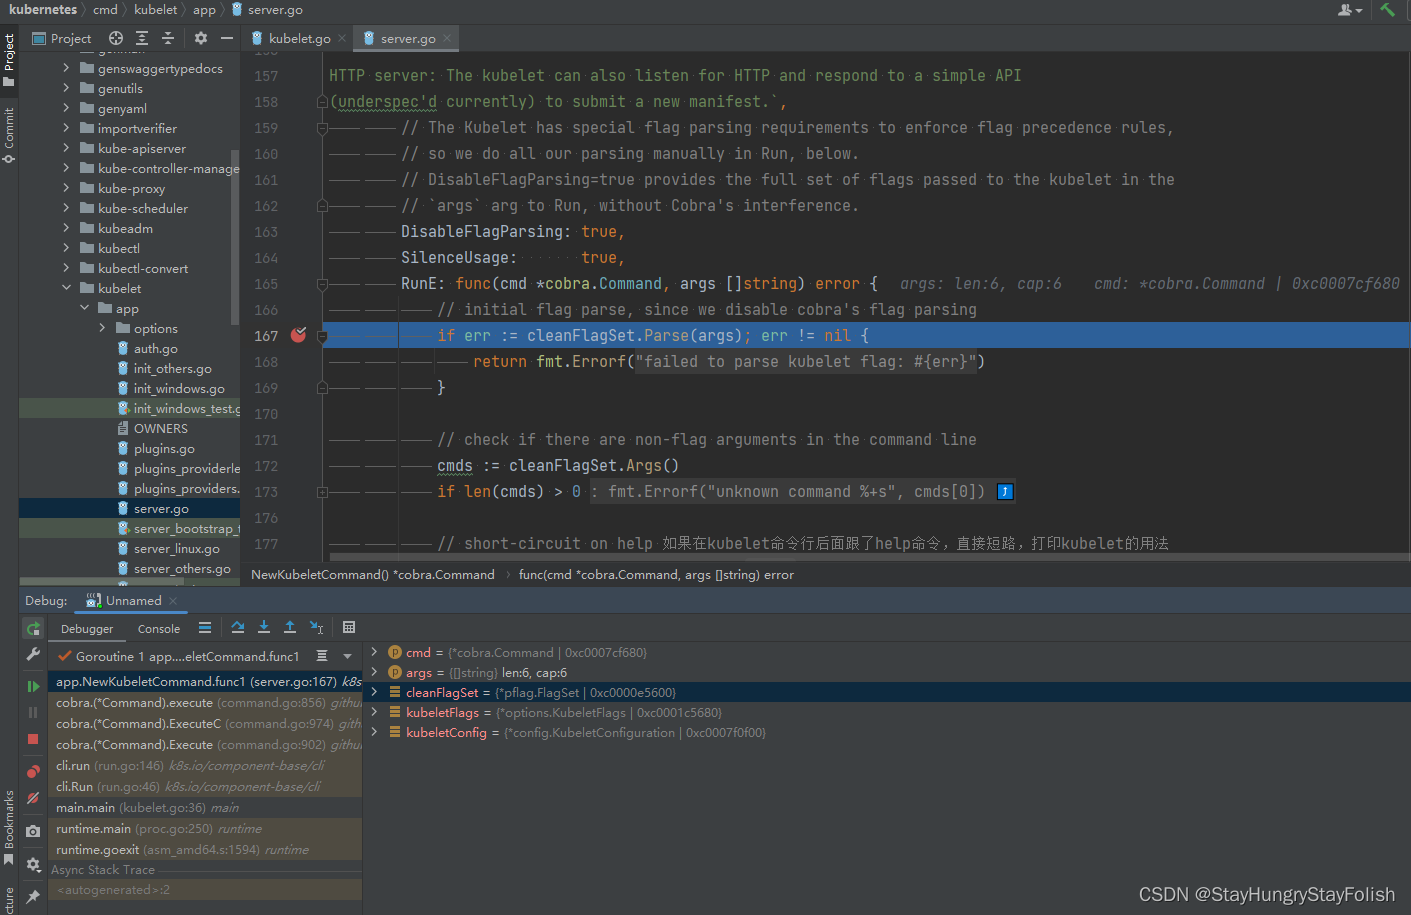Open Evaluate Expression calculator icon
This screenshot has width=1411, height=915.
pyautogui.click(x=349, y=628)
